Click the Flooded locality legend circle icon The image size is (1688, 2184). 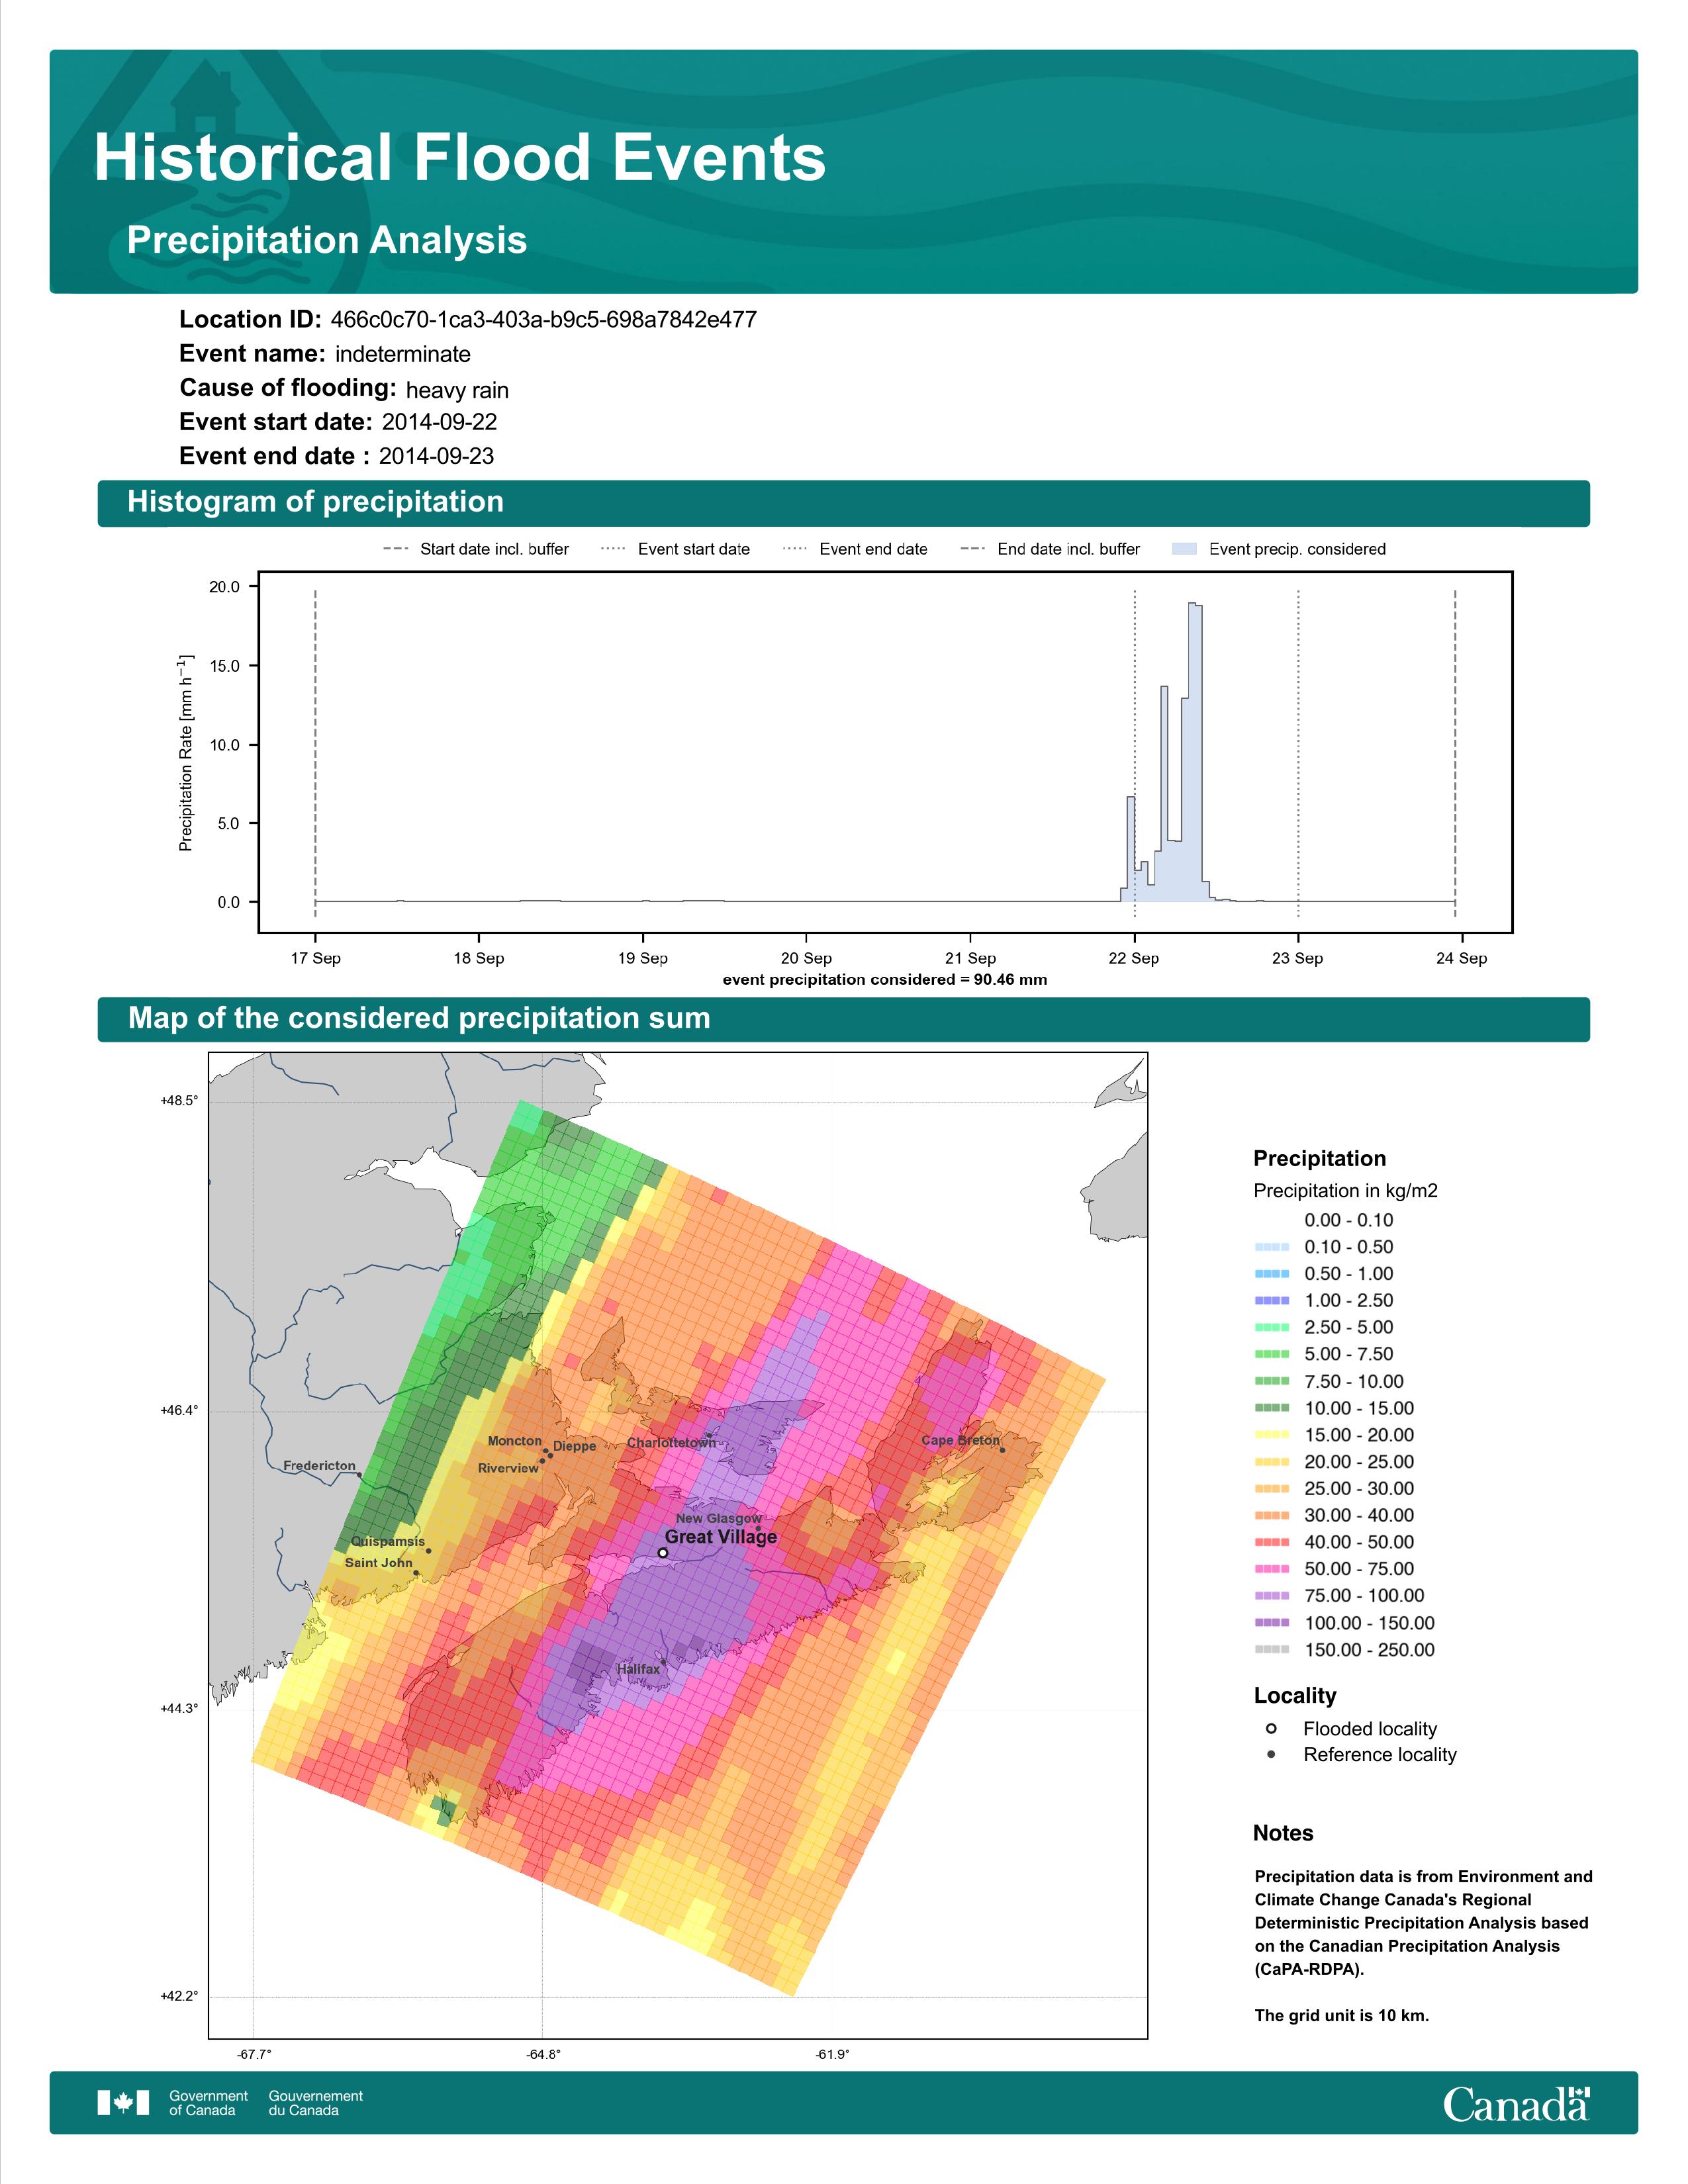(1271, 1729)
